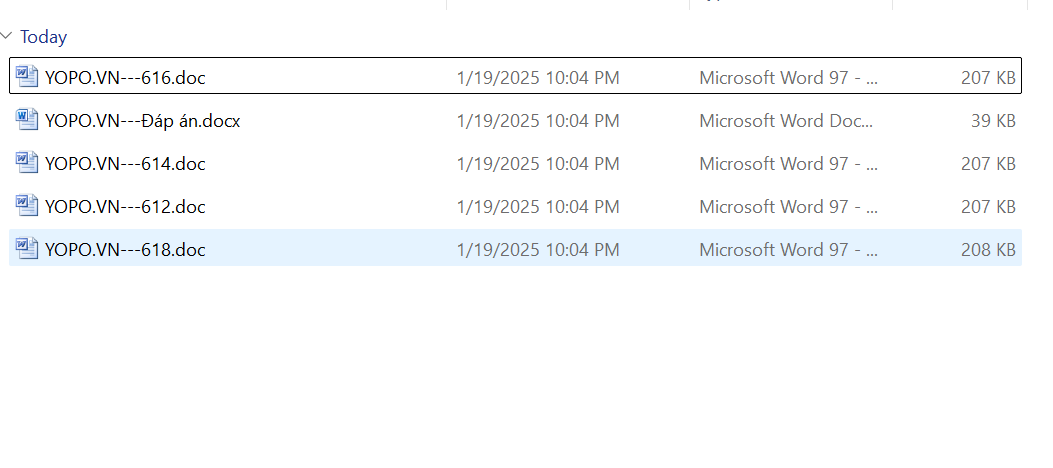This screenshot has height=468, width=1053.
Task: Click the 208 KB size of 618.doc
Action: click(x=988, y=250)
